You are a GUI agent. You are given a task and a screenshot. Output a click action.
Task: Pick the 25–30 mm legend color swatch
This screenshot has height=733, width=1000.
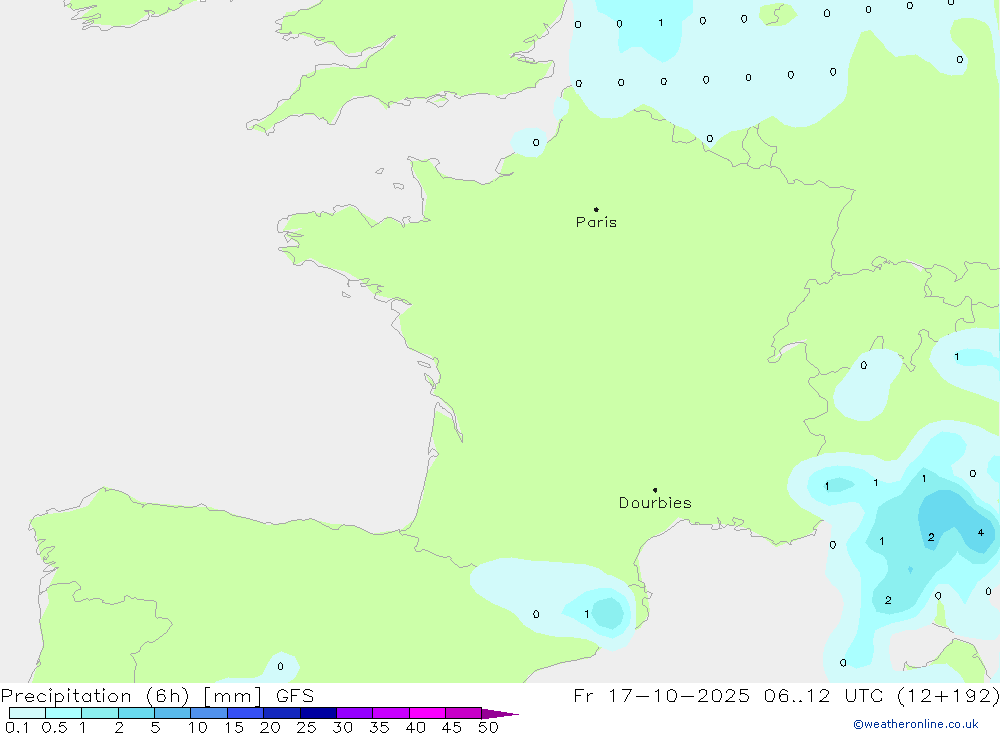318,713
